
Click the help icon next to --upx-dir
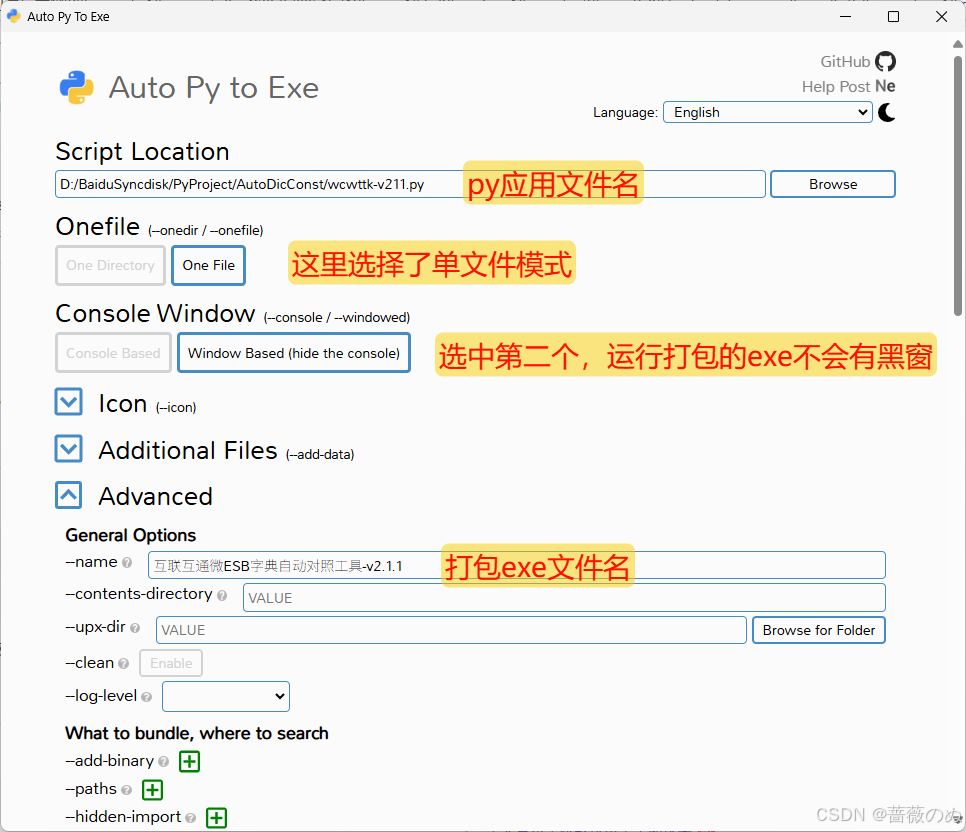point(136,628)
